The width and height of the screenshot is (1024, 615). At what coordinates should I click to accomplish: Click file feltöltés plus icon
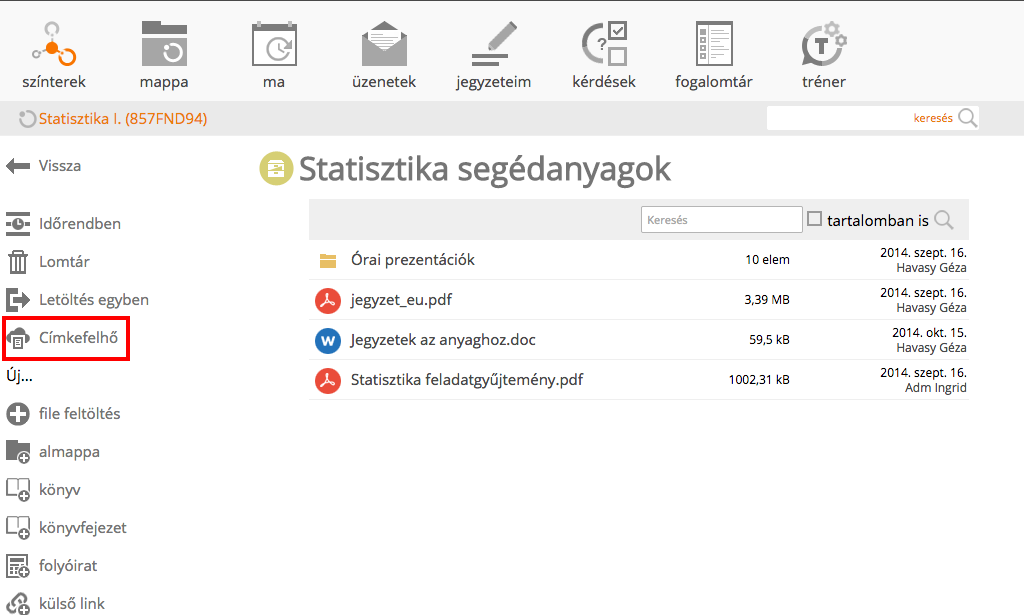point(18,414)
